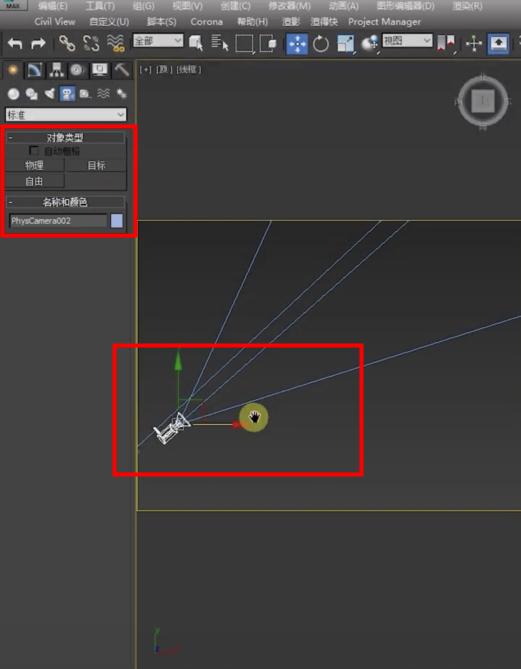
Task: Open the Utilities hammer tab
Action: tap(122, 70)
